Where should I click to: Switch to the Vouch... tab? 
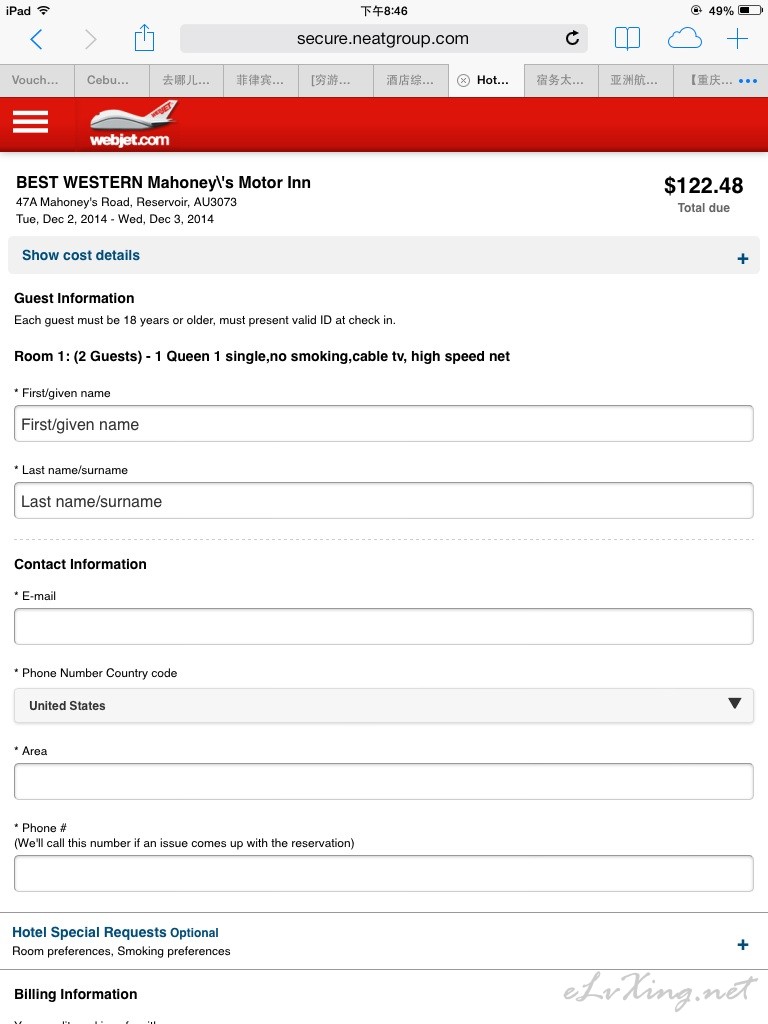(x=37, y=80)
